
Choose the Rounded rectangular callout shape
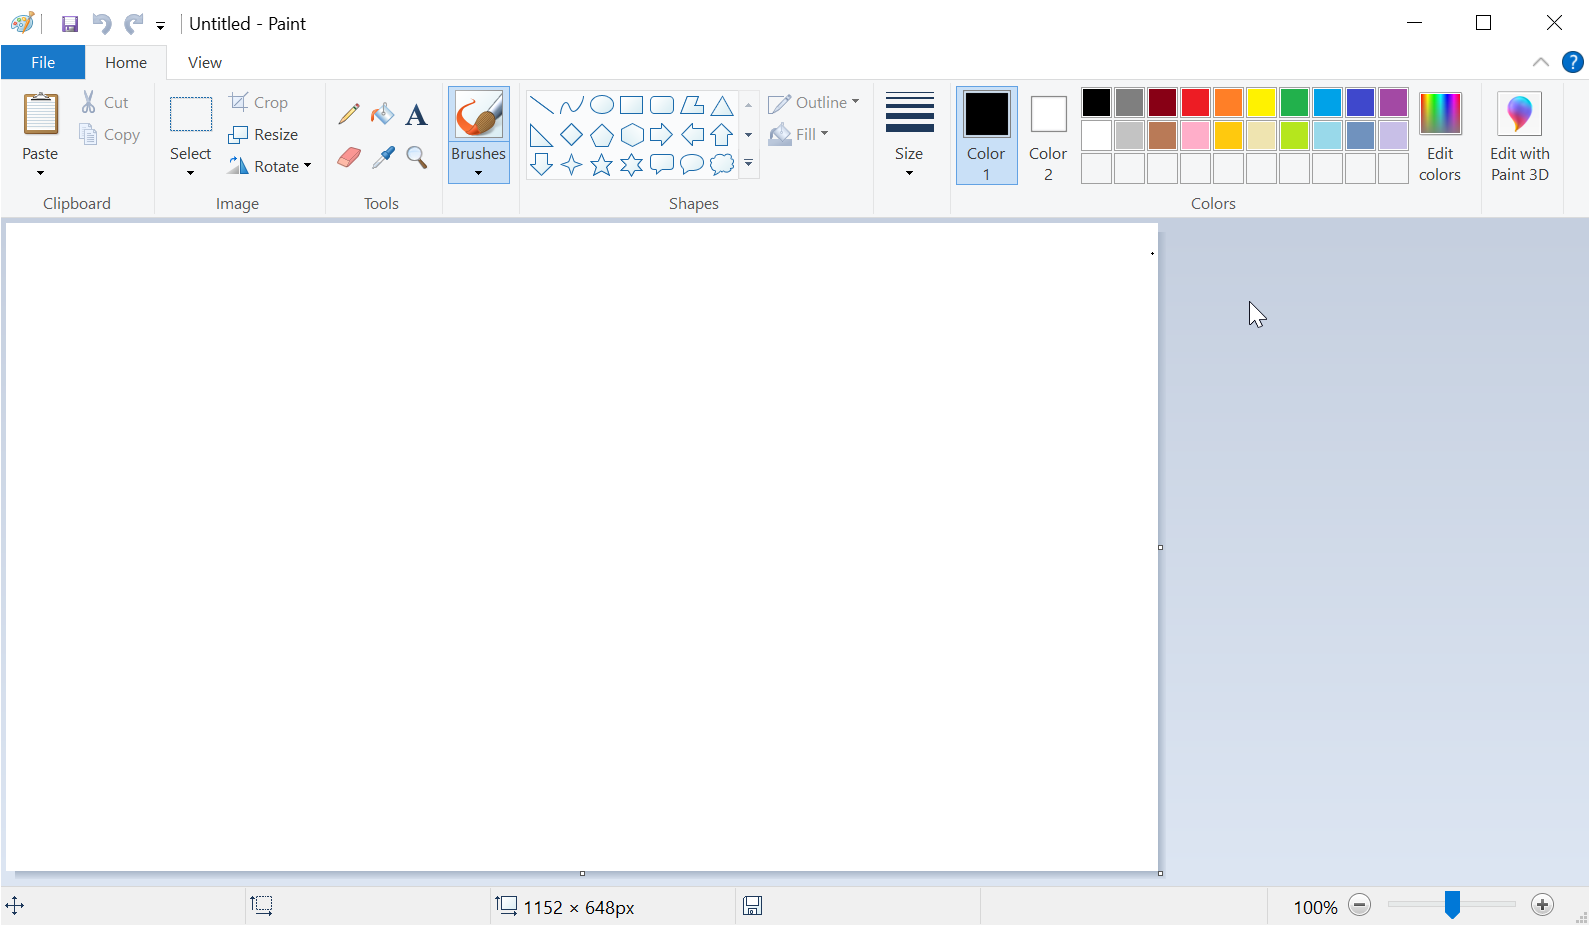(x=662, y=165)
